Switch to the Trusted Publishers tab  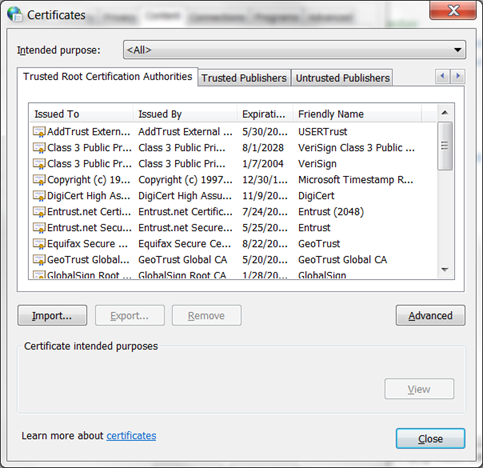coord(244,78)
